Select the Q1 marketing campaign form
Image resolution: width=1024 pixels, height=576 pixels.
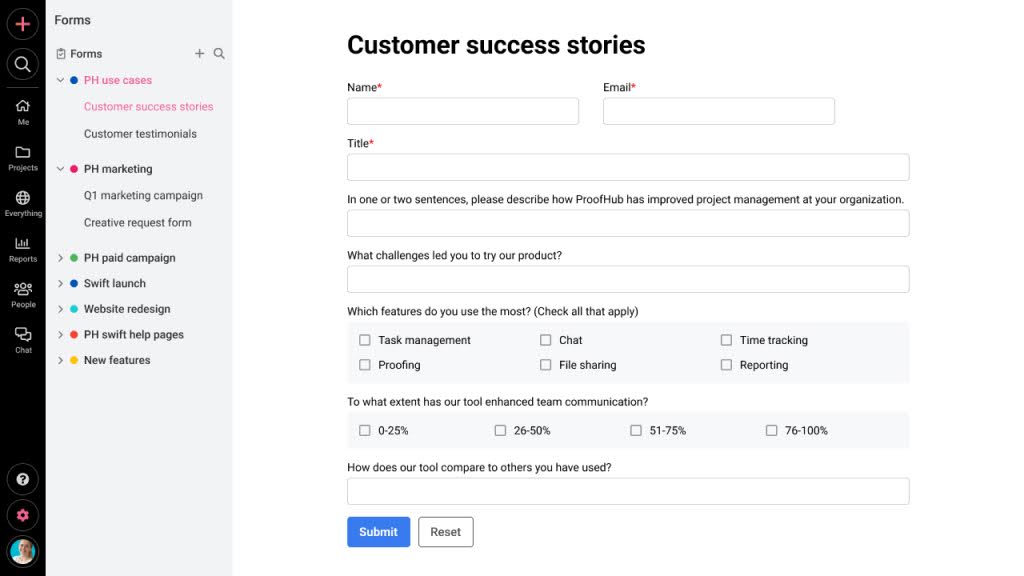click(x=143, y=195)
